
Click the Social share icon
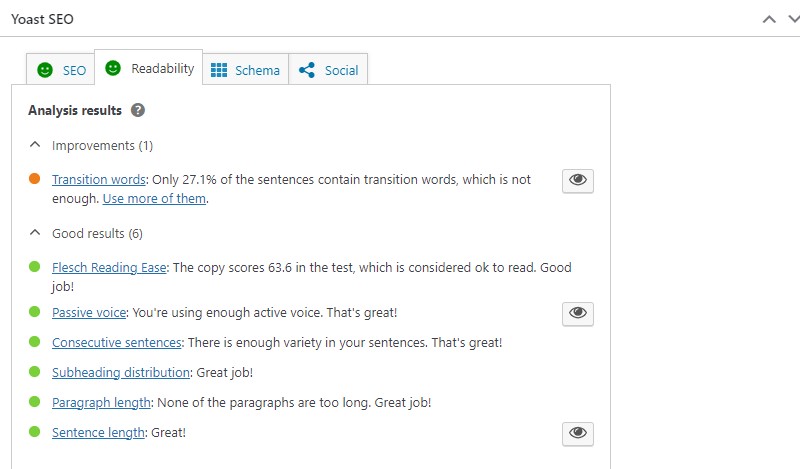click(307, 70)
